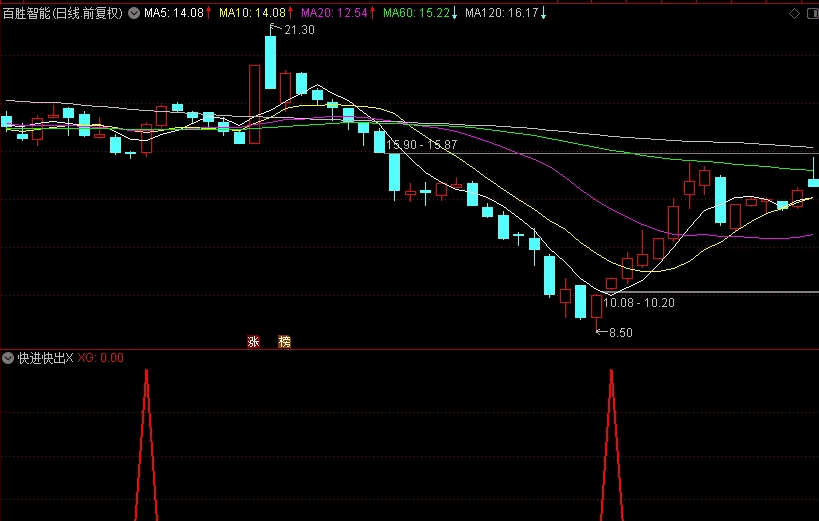Click the tall red candle above the 涨 marker

pyautogui.click(x=254, y=104)
